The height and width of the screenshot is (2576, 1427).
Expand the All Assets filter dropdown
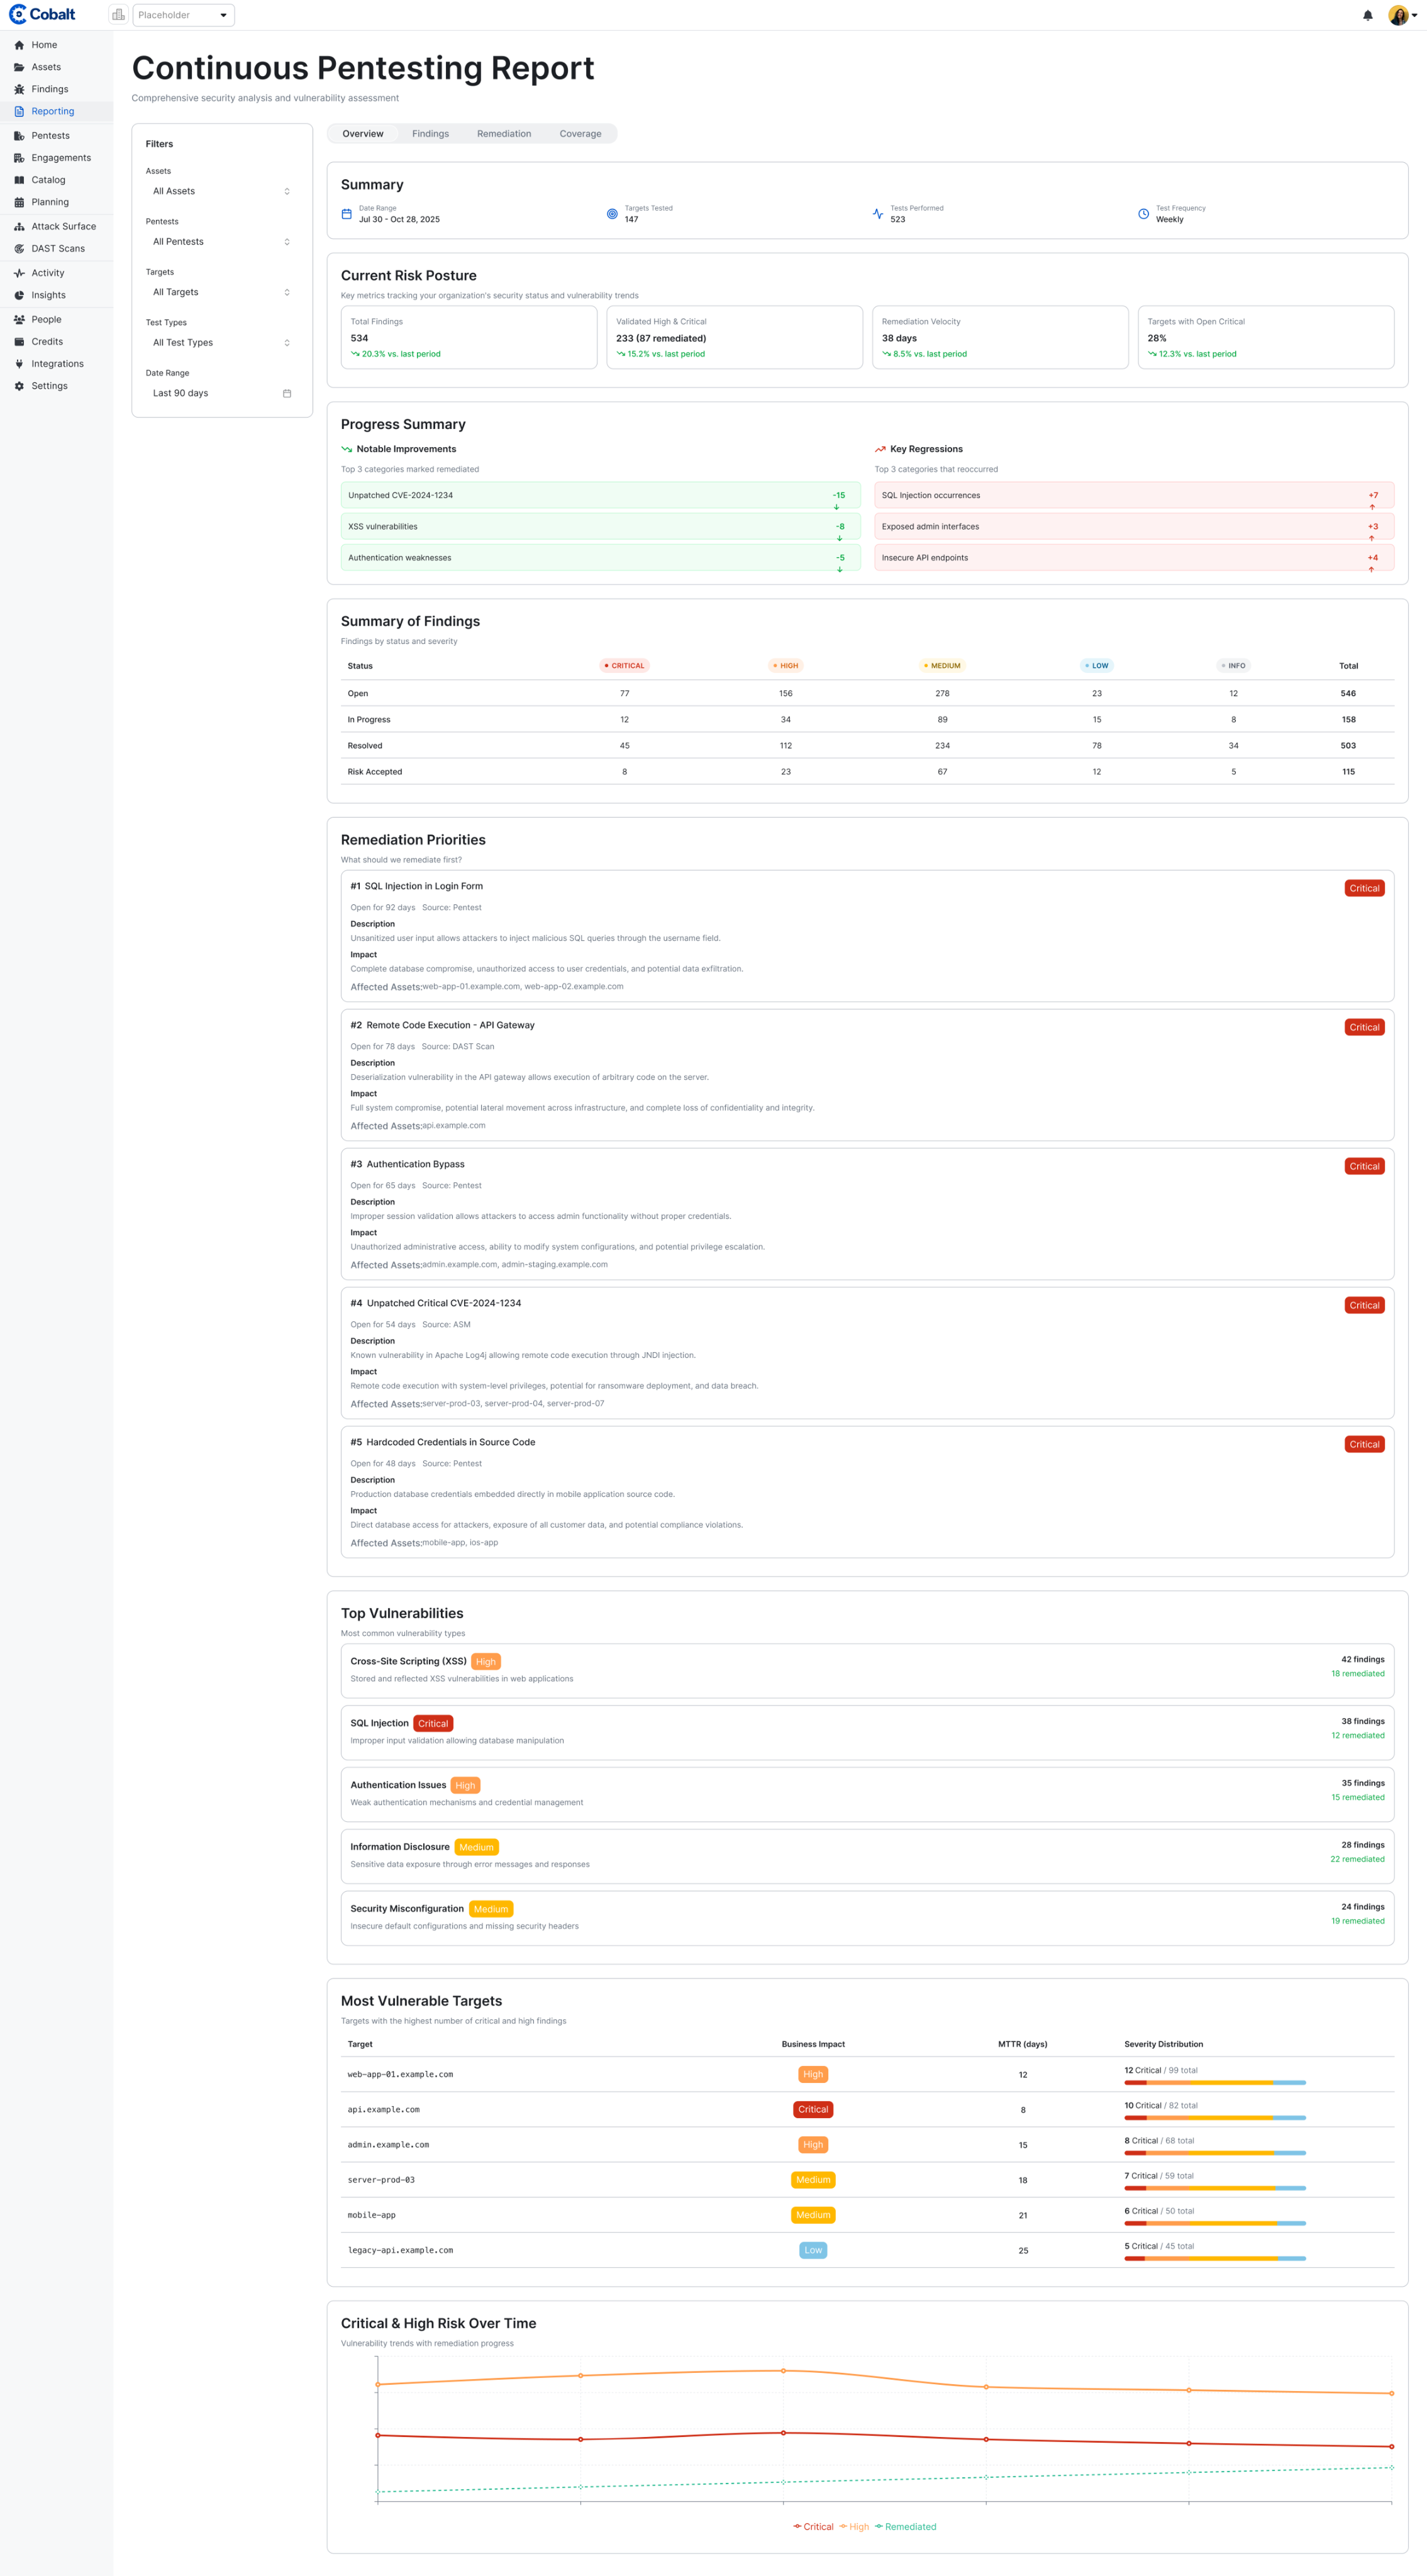222,191
